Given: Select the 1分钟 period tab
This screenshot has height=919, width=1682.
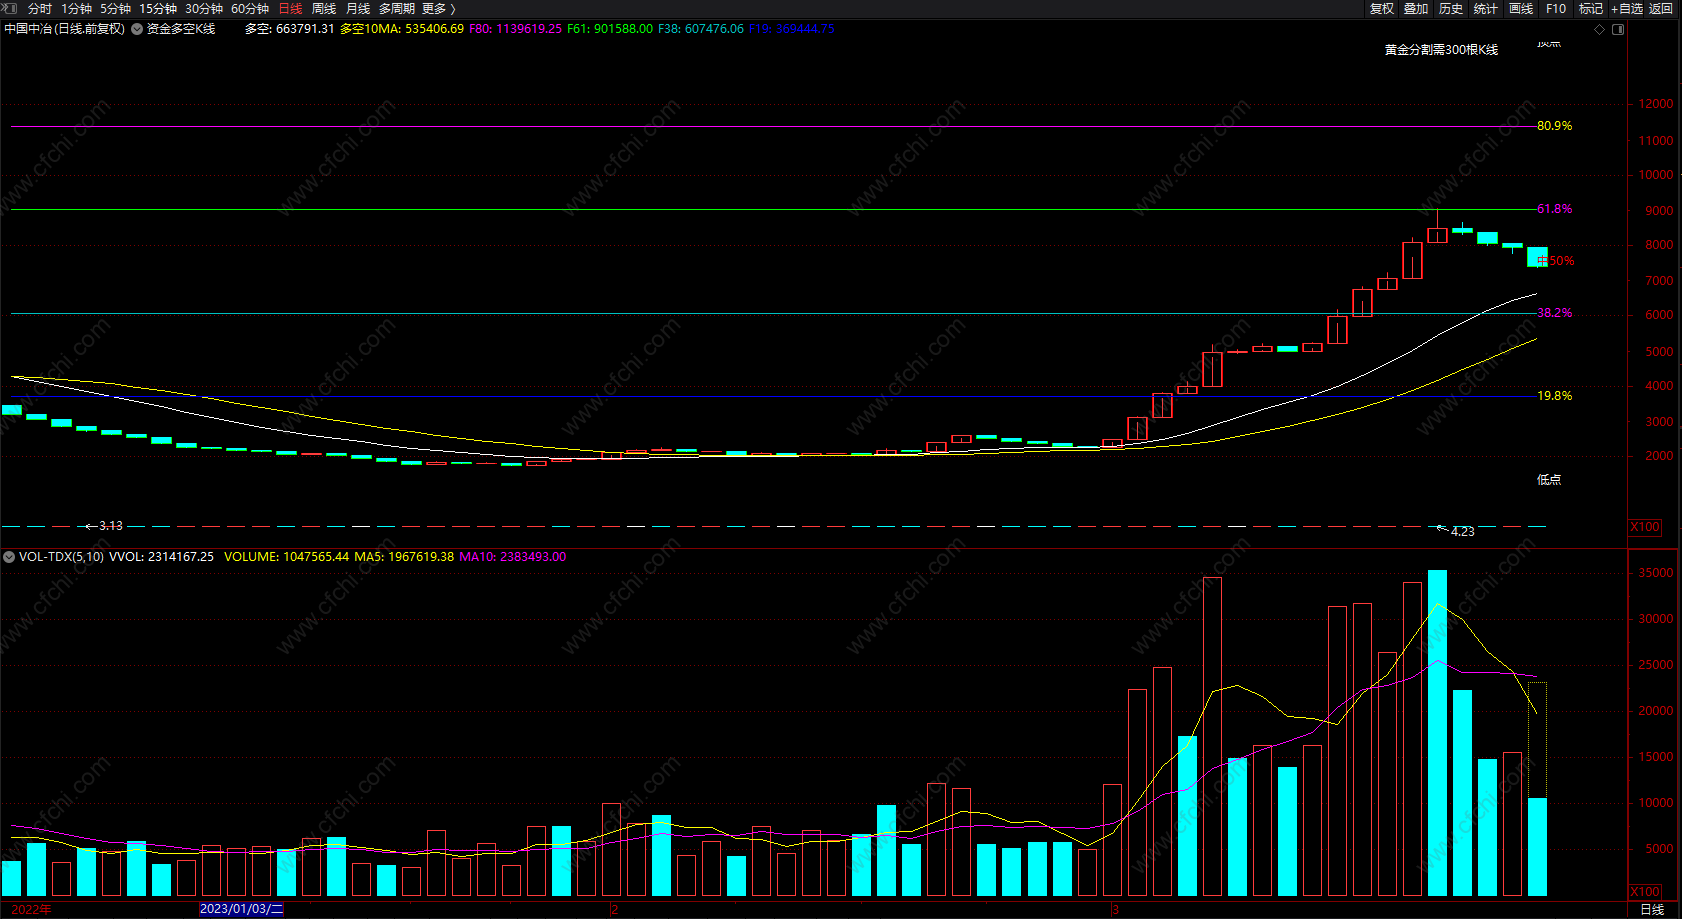Looking at the screenshot, I should tap(76, 9).
